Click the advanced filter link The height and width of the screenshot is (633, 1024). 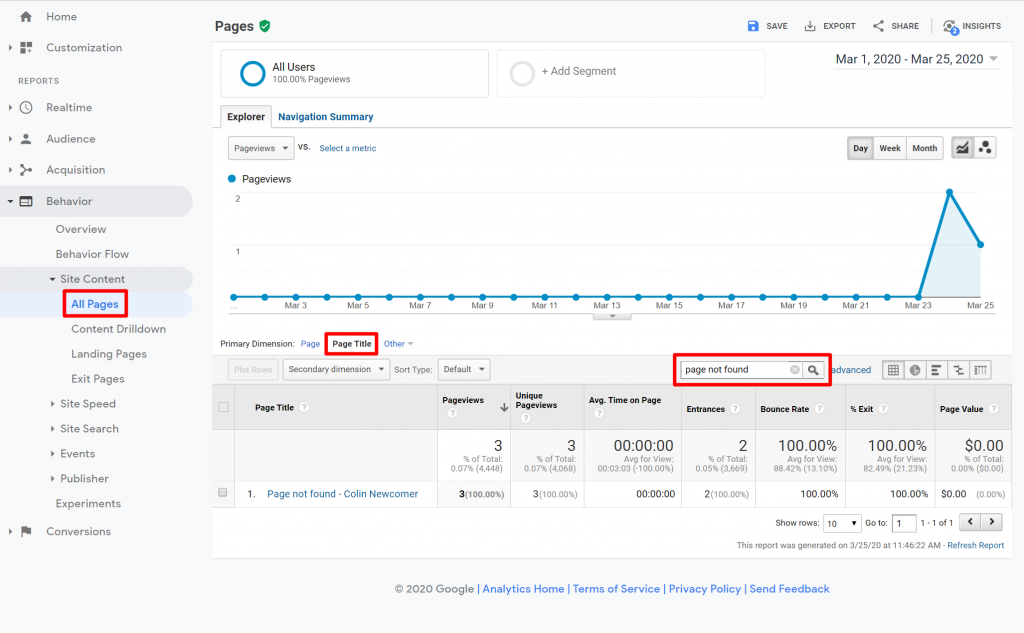pos(851,370)
